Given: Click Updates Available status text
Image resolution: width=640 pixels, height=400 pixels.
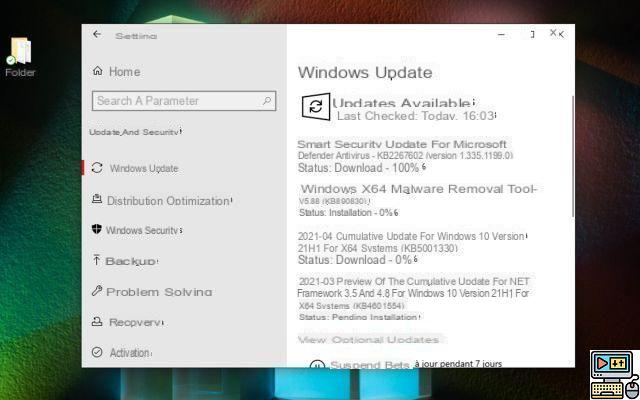Looking at the screenshot, I should [403, 103].
